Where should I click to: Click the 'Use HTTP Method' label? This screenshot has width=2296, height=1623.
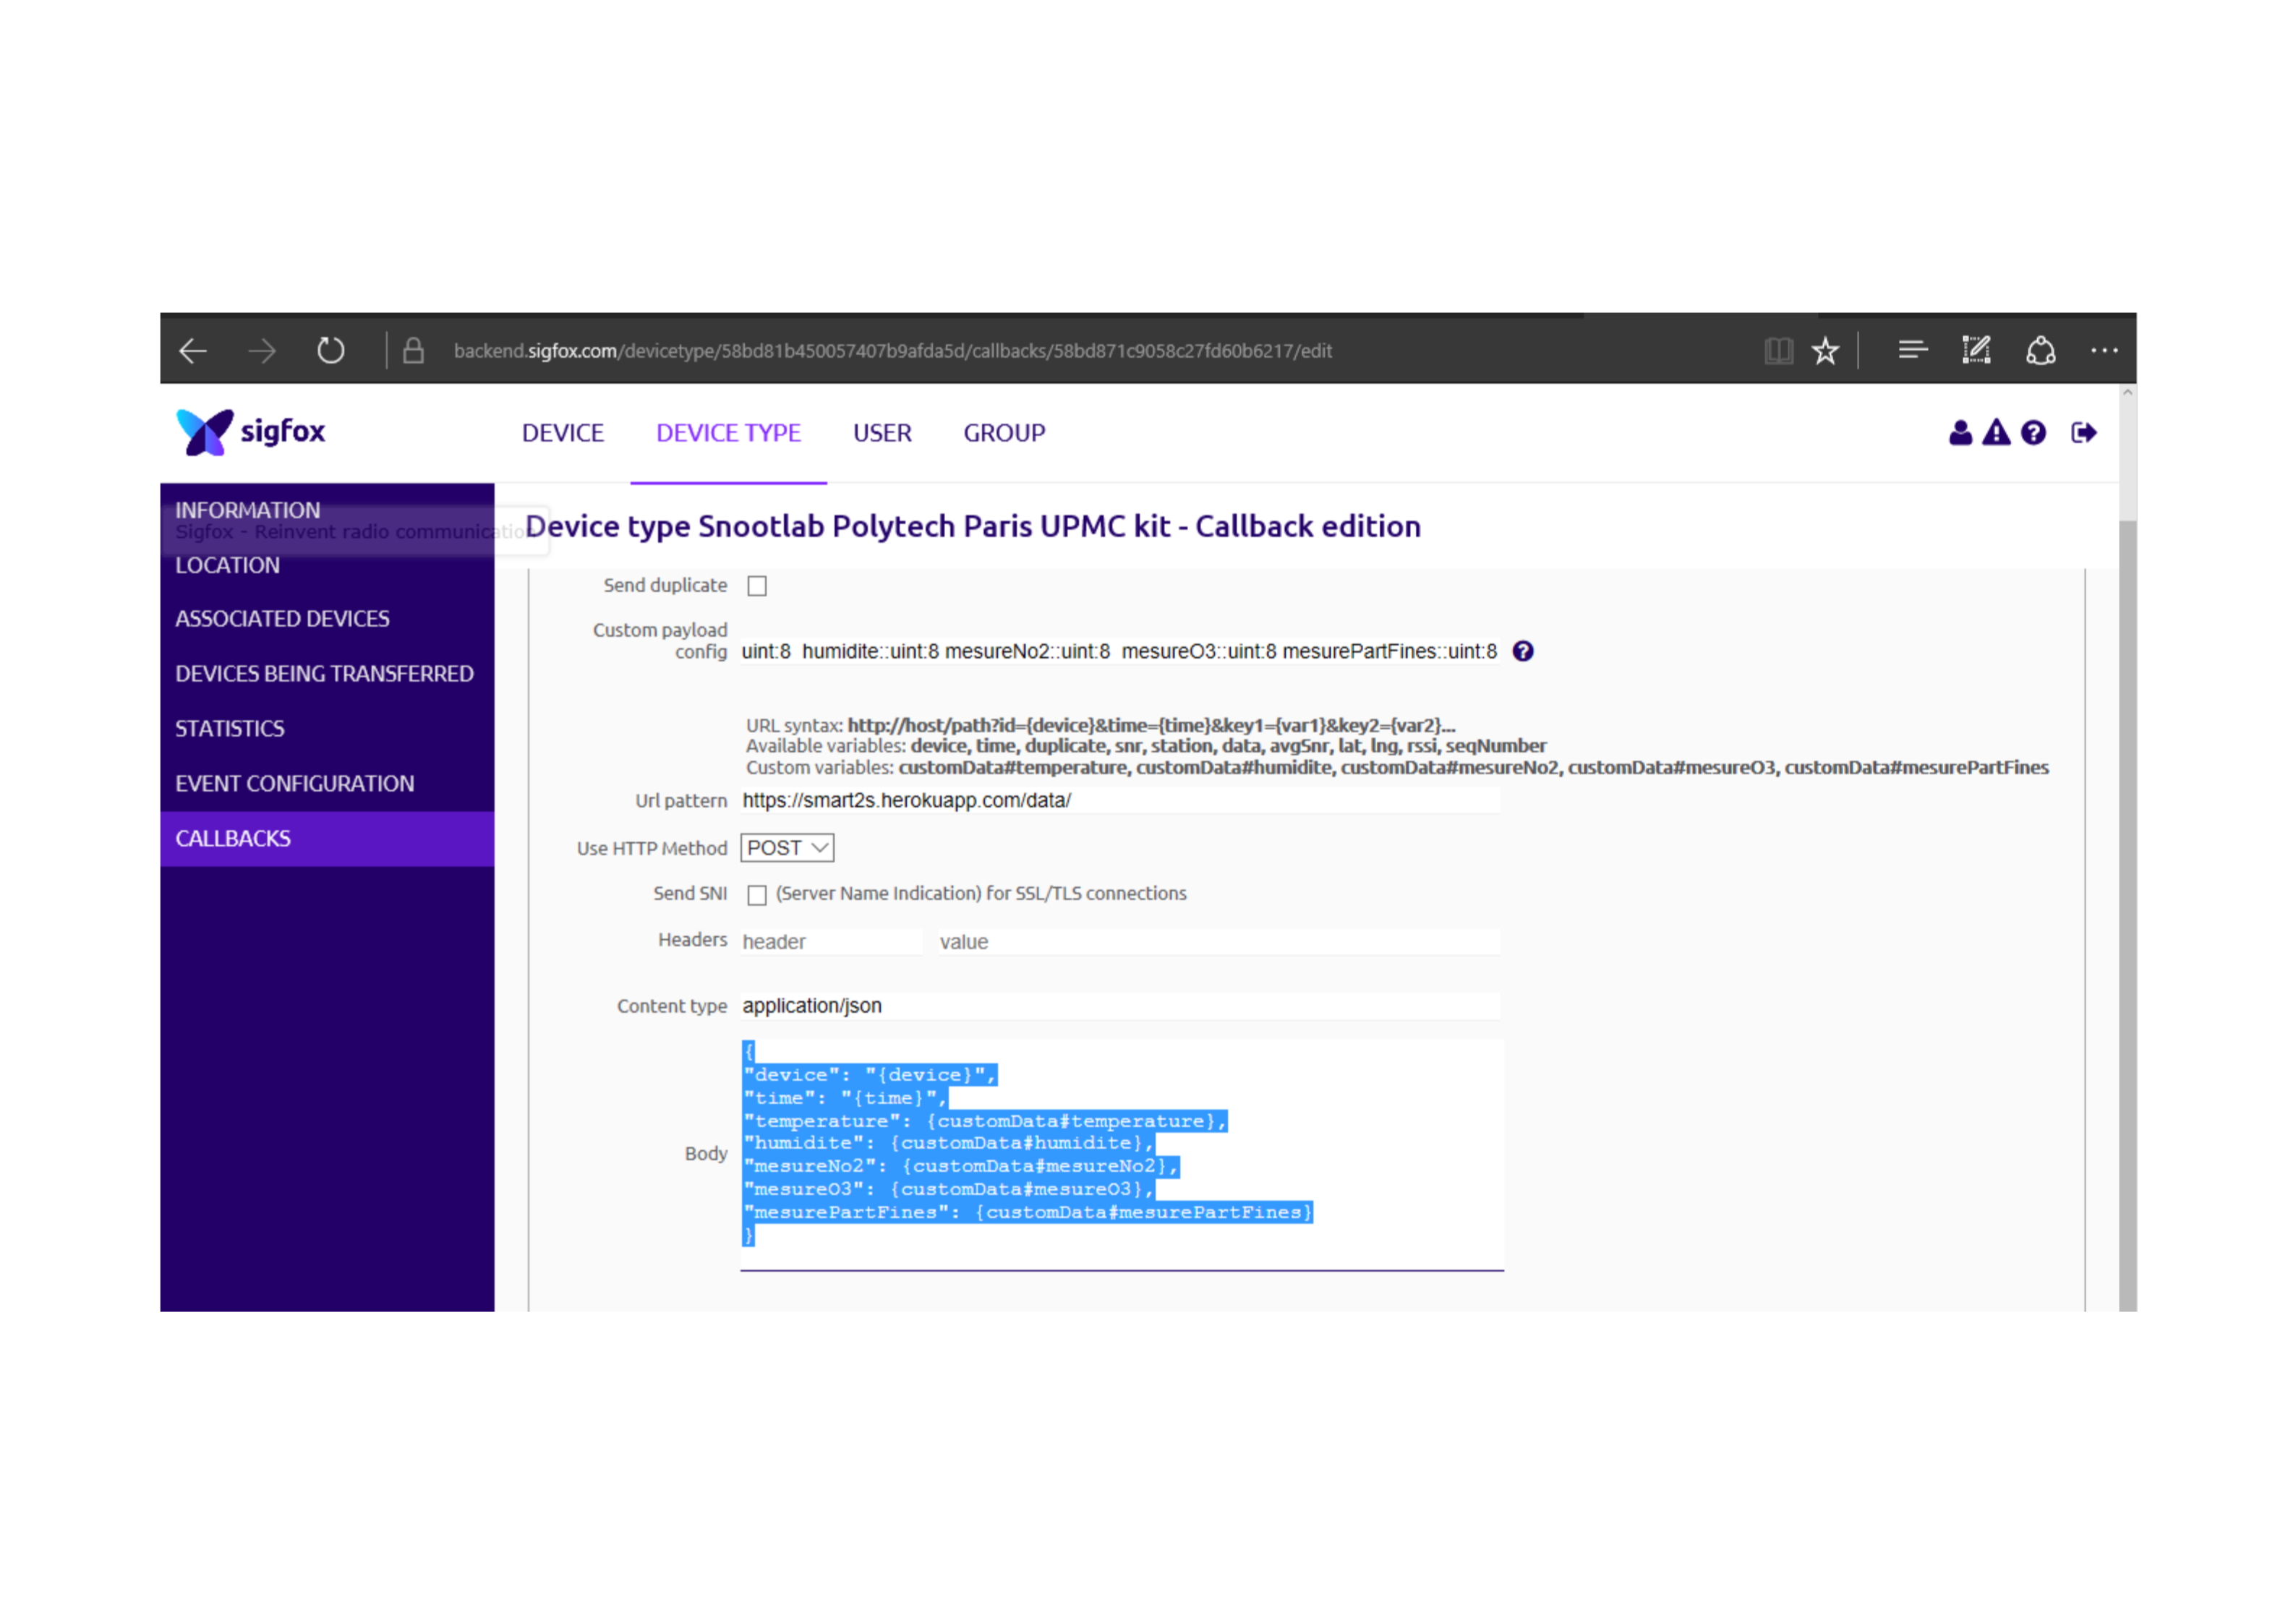tap(651, 849)
